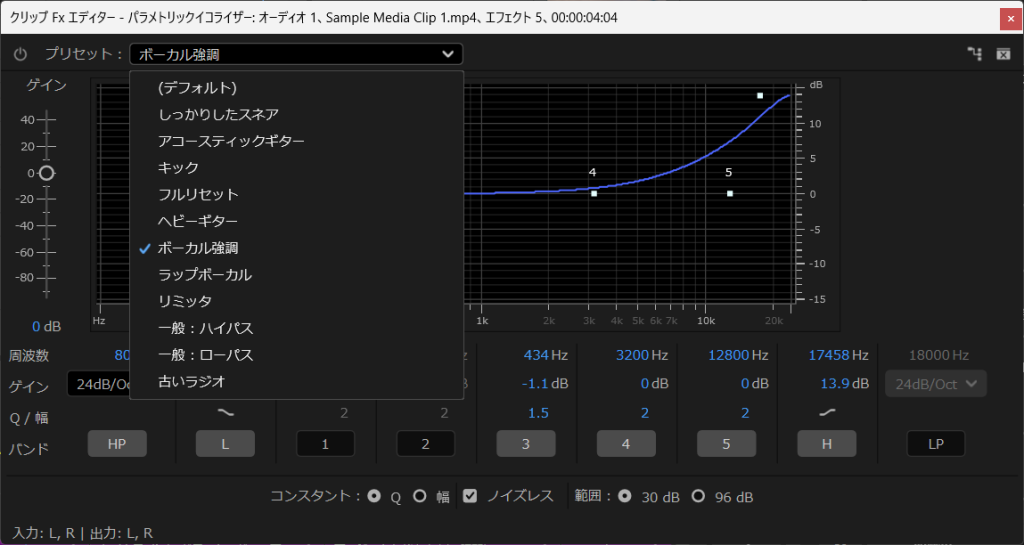Select the 96 dB range radio button
The width and height of the screenshot is (1024, 545).
click(698, 496)
